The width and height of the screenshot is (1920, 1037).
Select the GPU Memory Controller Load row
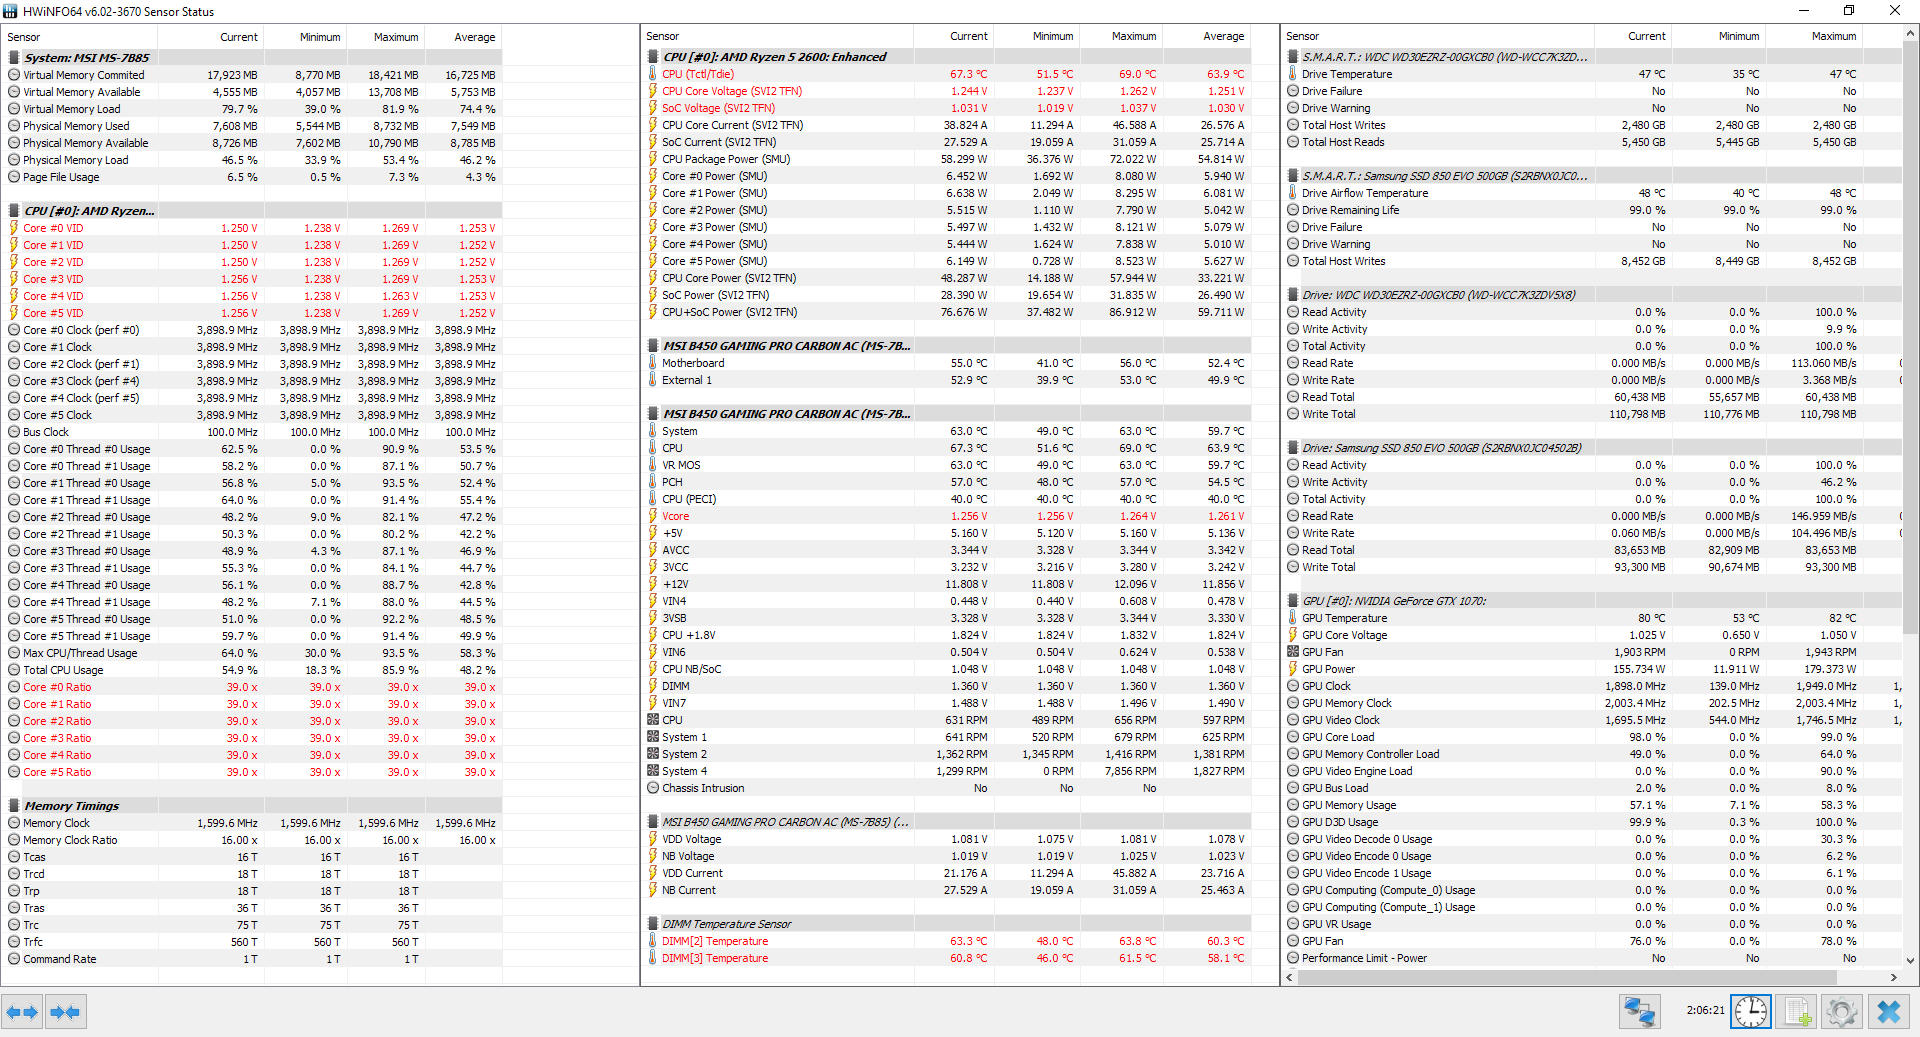point(1592,754)
